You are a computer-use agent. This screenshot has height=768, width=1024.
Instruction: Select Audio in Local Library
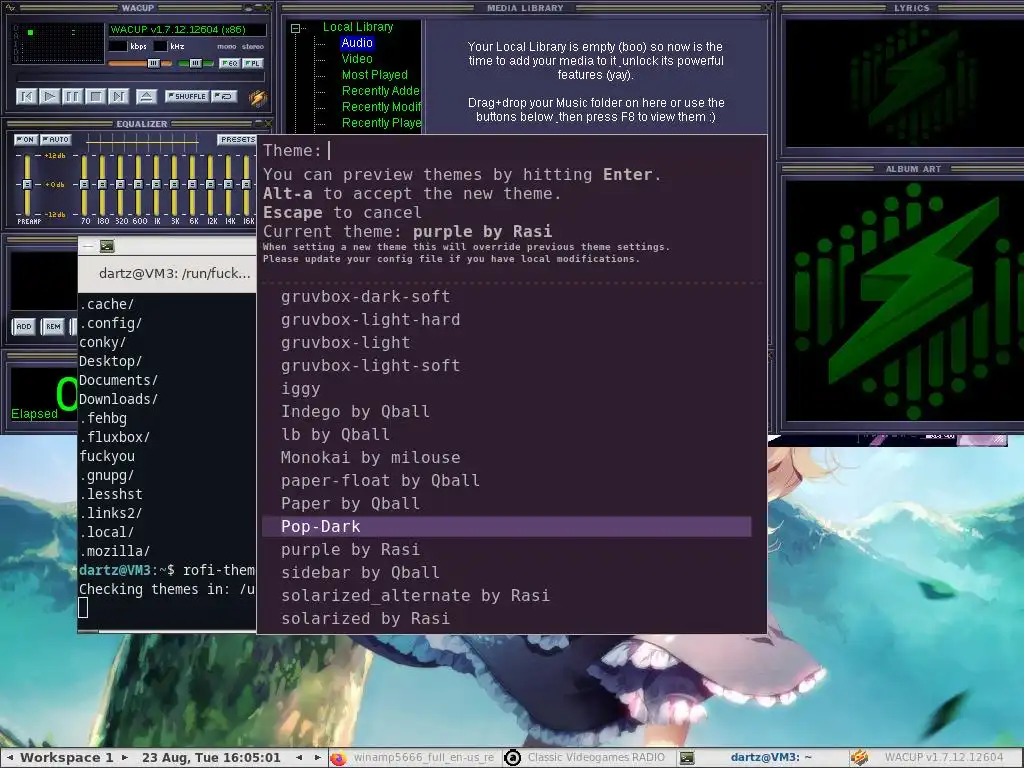pyautogui.click(x=357, y=43)
